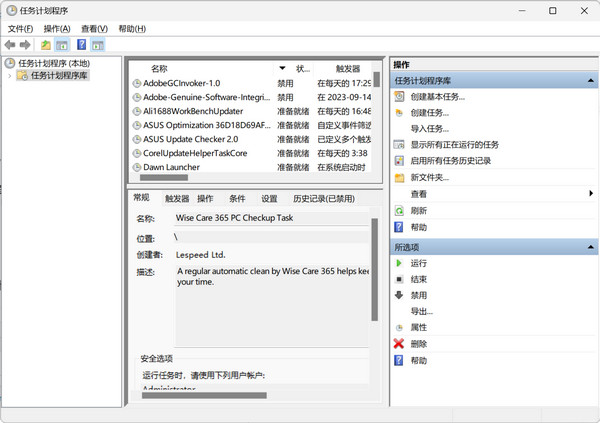Click 启用所有任务历史记录 action
This screenshot has width=600, height=423.
pos(450,161)
